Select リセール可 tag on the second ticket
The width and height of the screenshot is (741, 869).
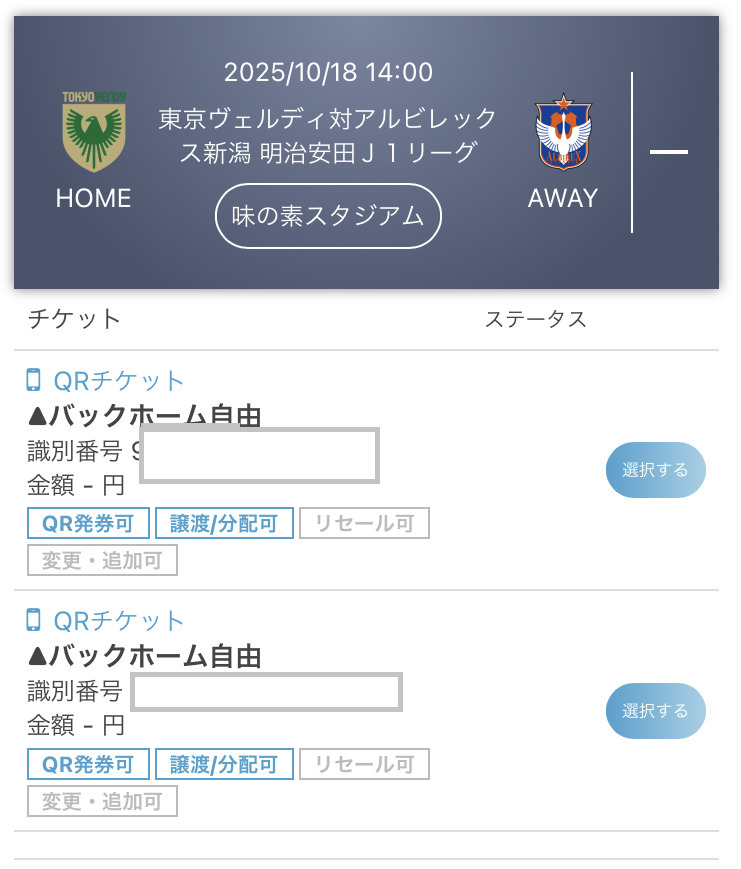tap(364, 765)
